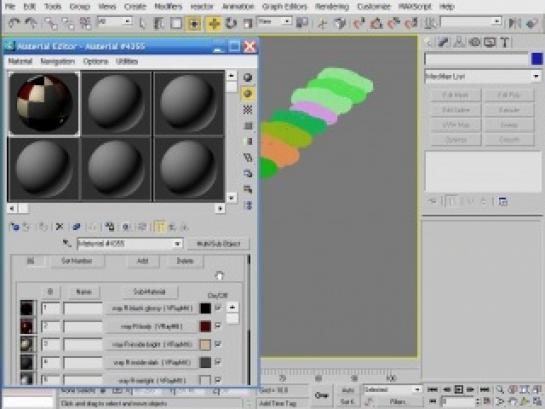Click the Multi/Sub-Object type button
The image size is (545, 409).
218,244
